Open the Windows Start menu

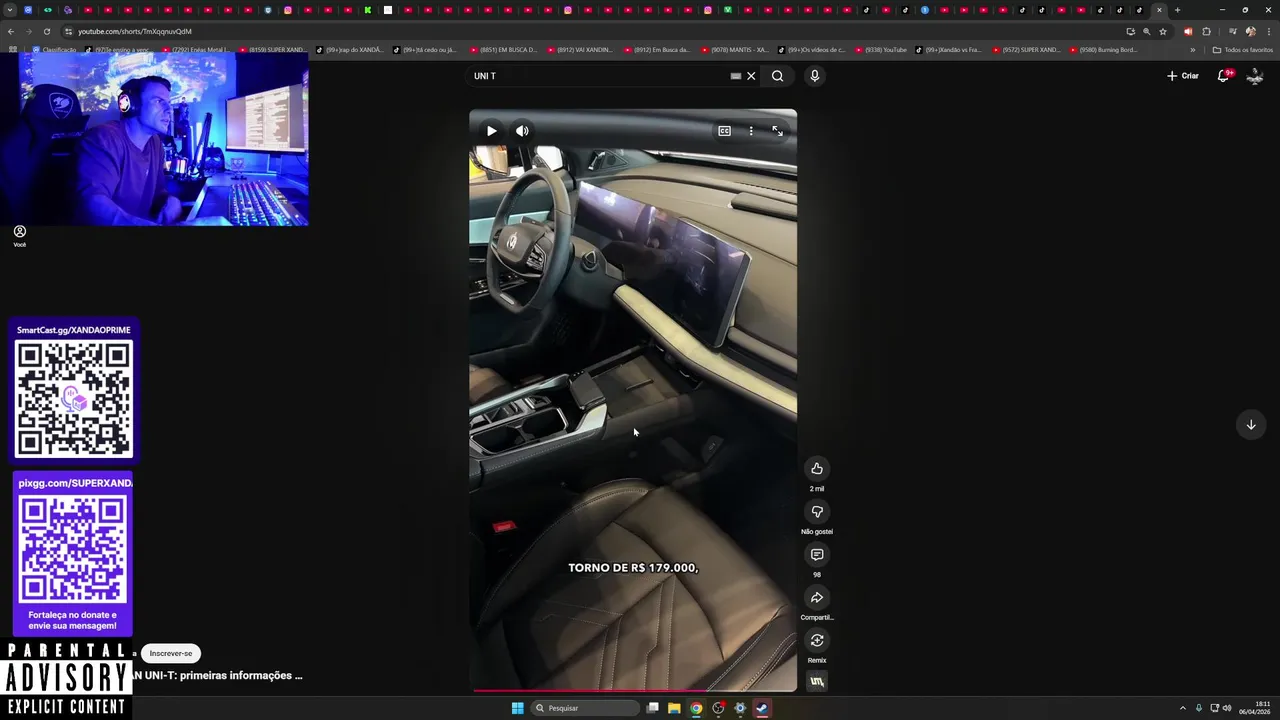click(x=517, y=708)
